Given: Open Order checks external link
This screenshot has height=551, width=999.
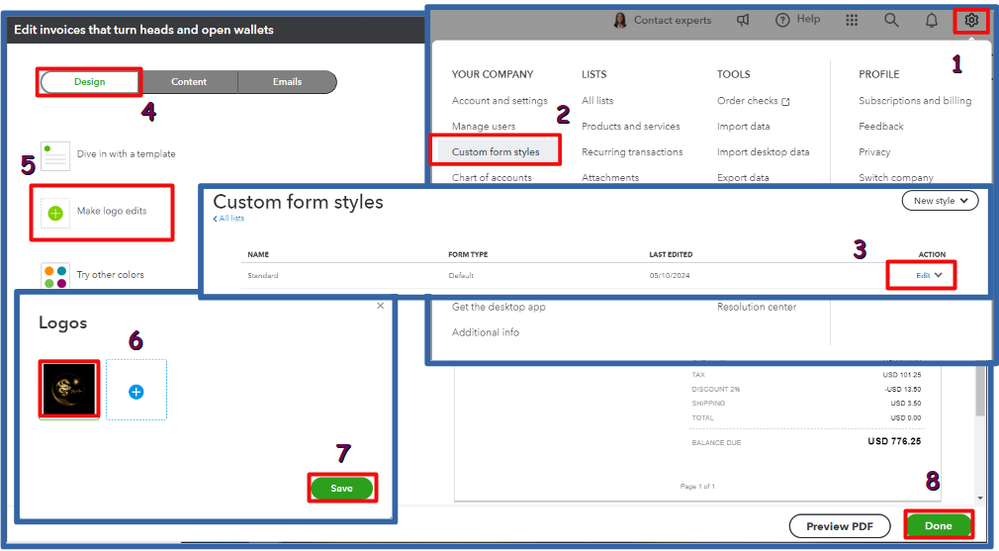Looking at the screenshot, I should click(x=753, y=101).
